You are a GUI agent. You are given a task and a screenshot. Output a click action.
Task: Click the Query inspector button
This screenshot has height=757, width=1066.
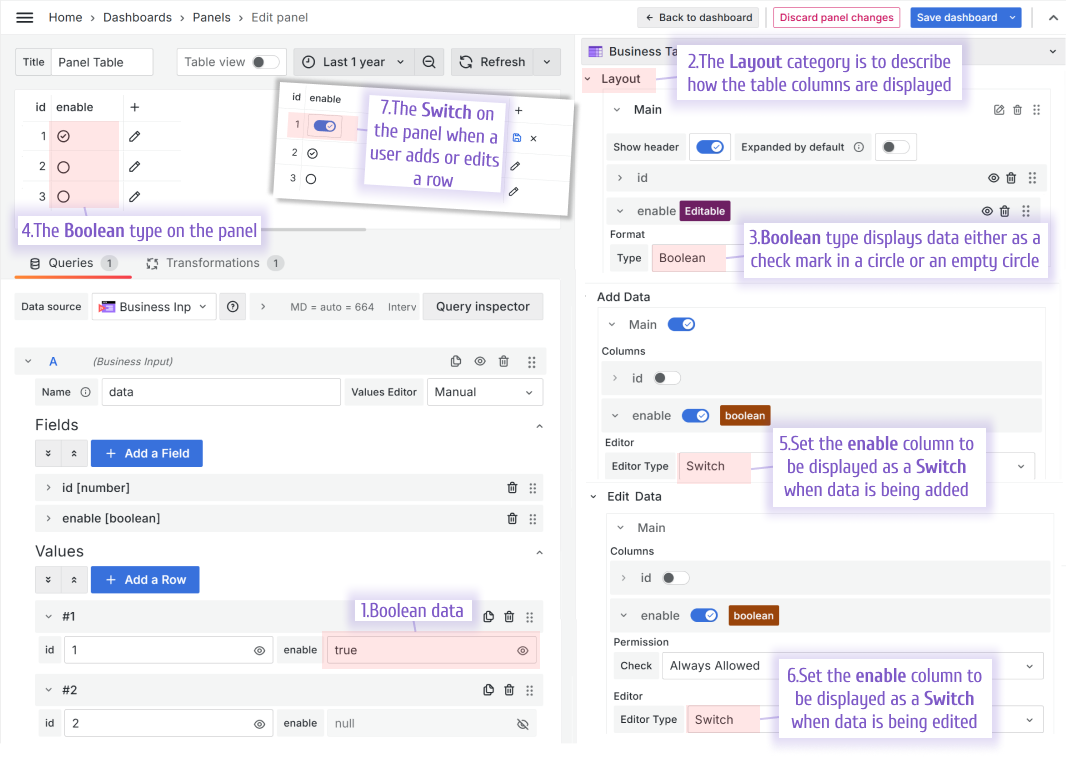(x=482, y=307)
